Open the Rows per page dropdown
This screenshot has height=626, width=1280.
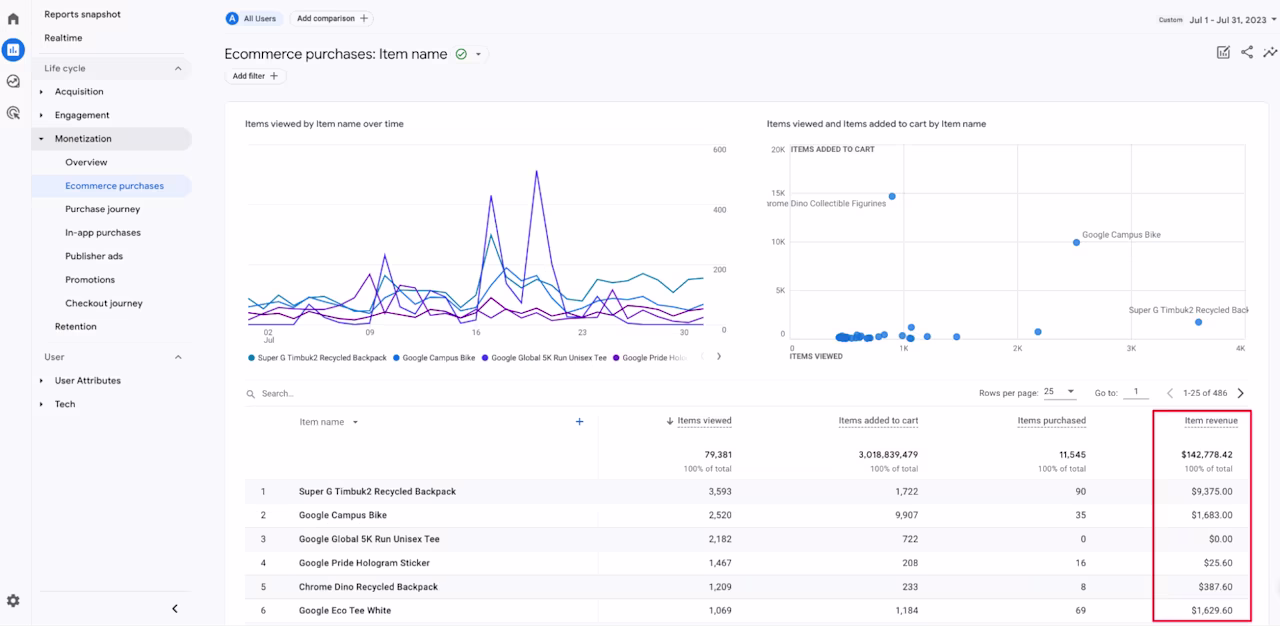click(1060, 393)
